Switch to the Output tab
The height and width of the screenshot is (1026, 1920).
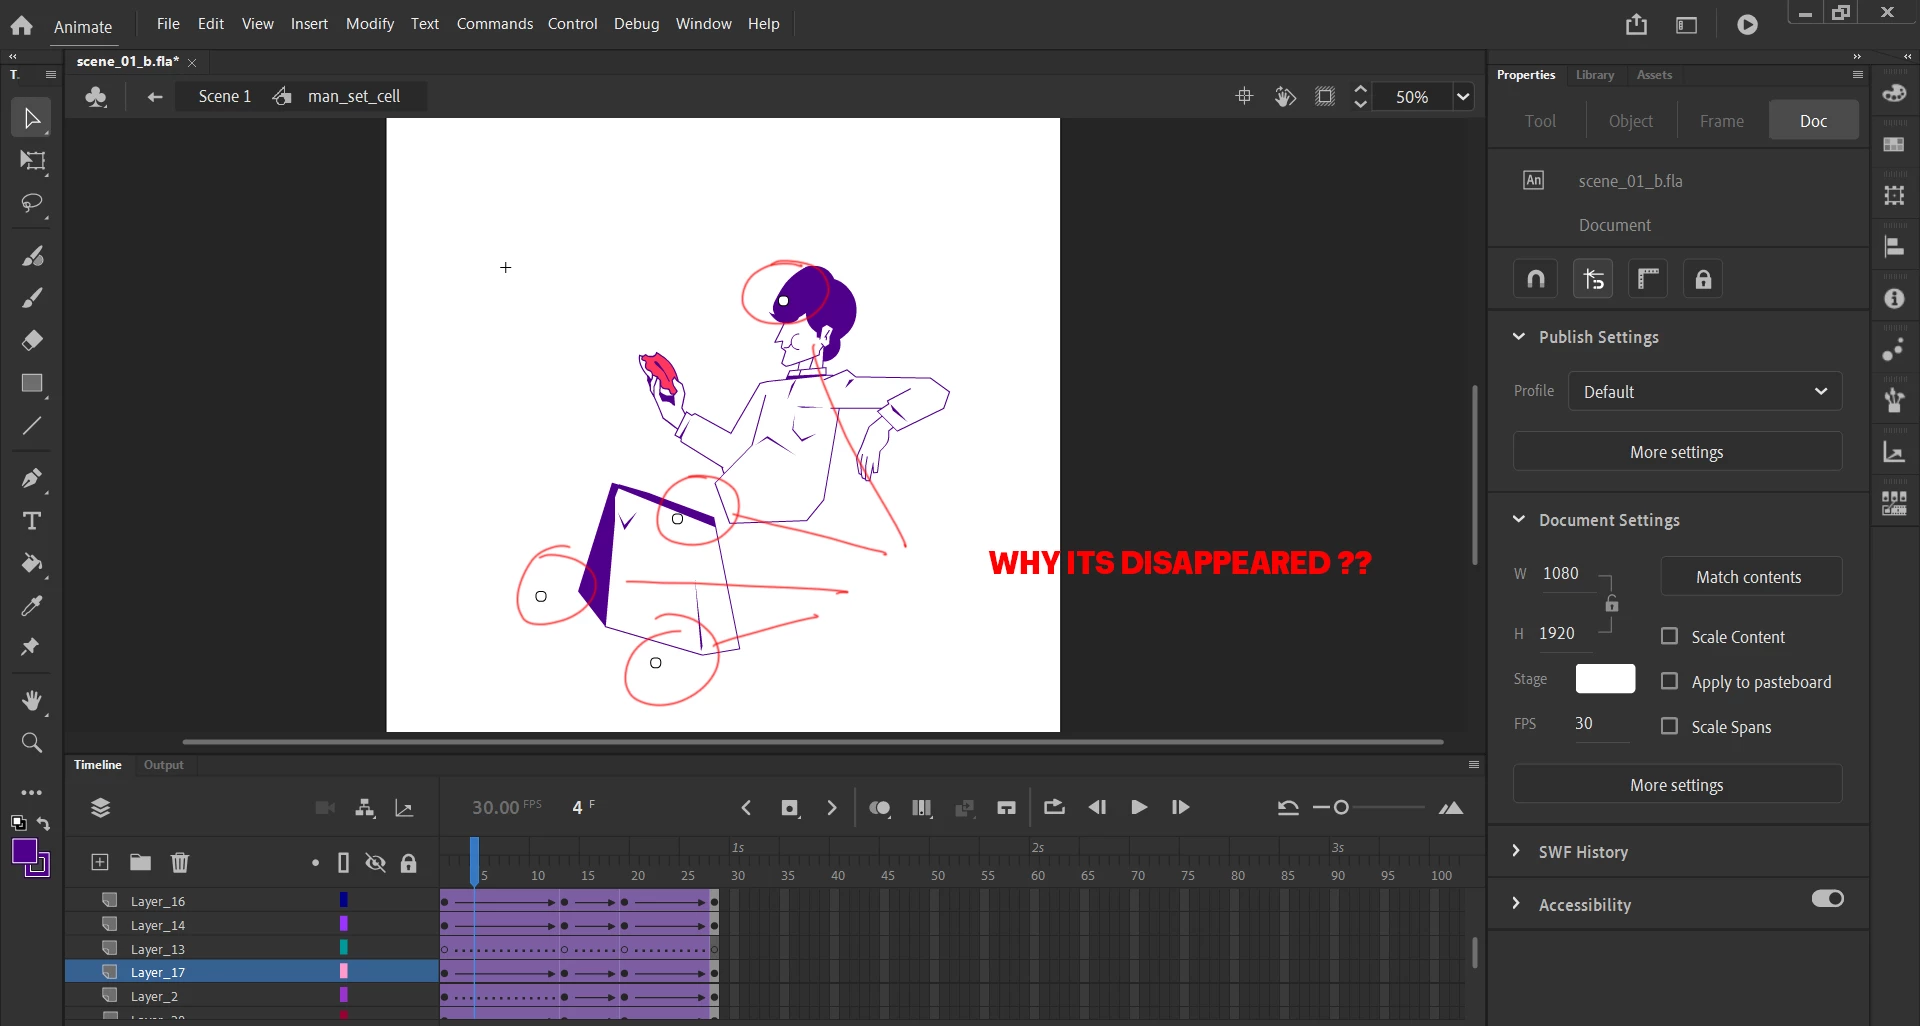point(164,764)
